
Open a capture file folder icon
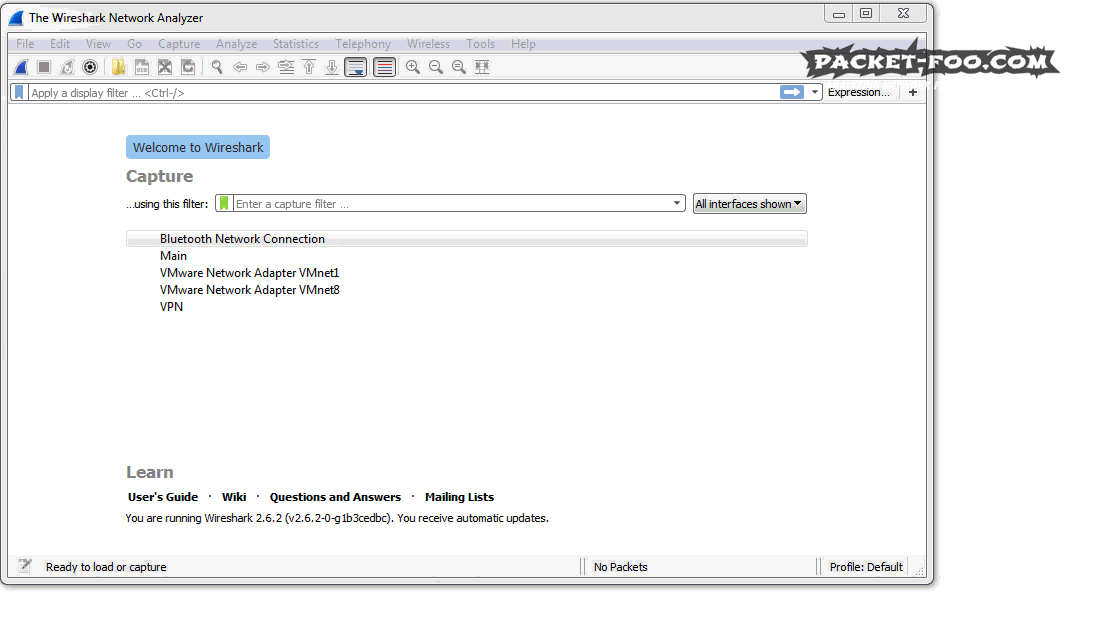(x=119, y=67)
